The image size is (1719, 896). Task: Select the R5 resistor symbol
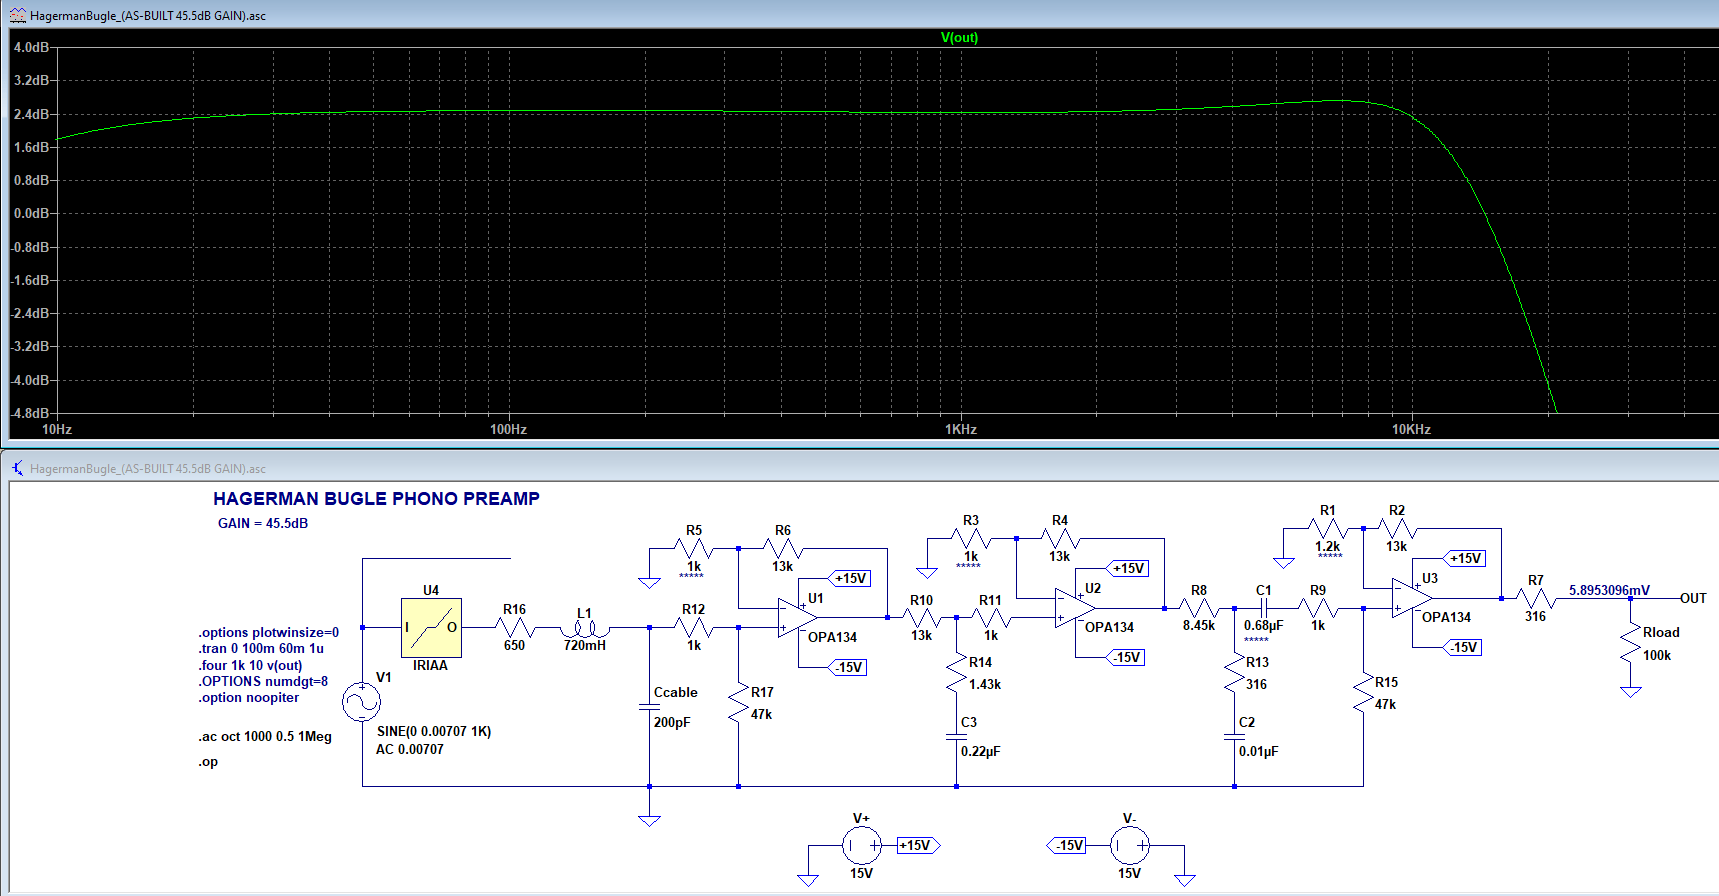pos(694,548)
